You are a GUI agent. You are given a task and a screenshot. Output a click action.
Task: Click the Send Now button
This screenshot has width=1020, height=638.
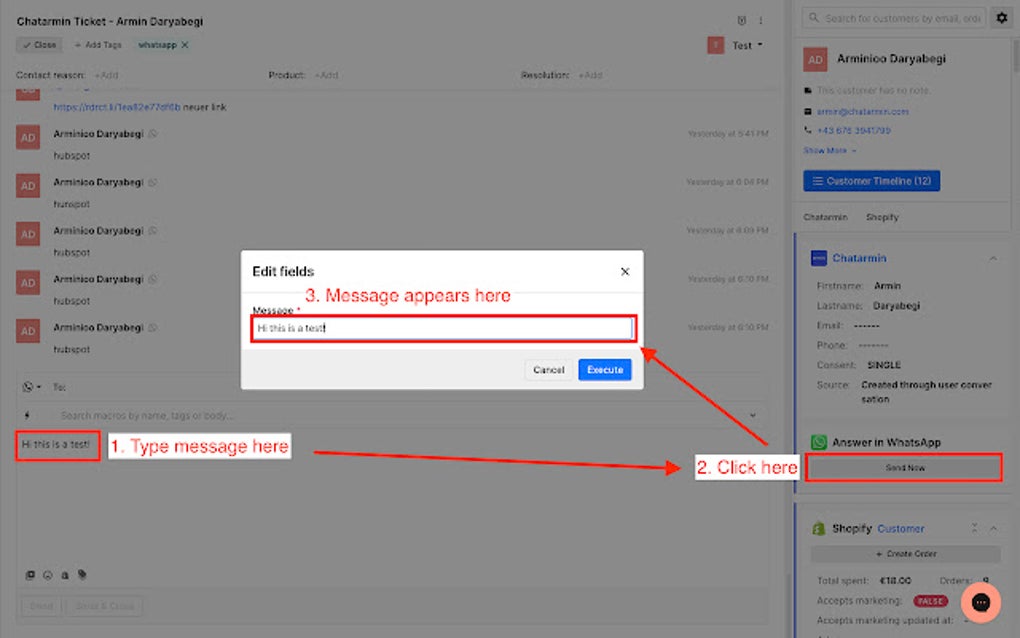[x=904, y=468]
